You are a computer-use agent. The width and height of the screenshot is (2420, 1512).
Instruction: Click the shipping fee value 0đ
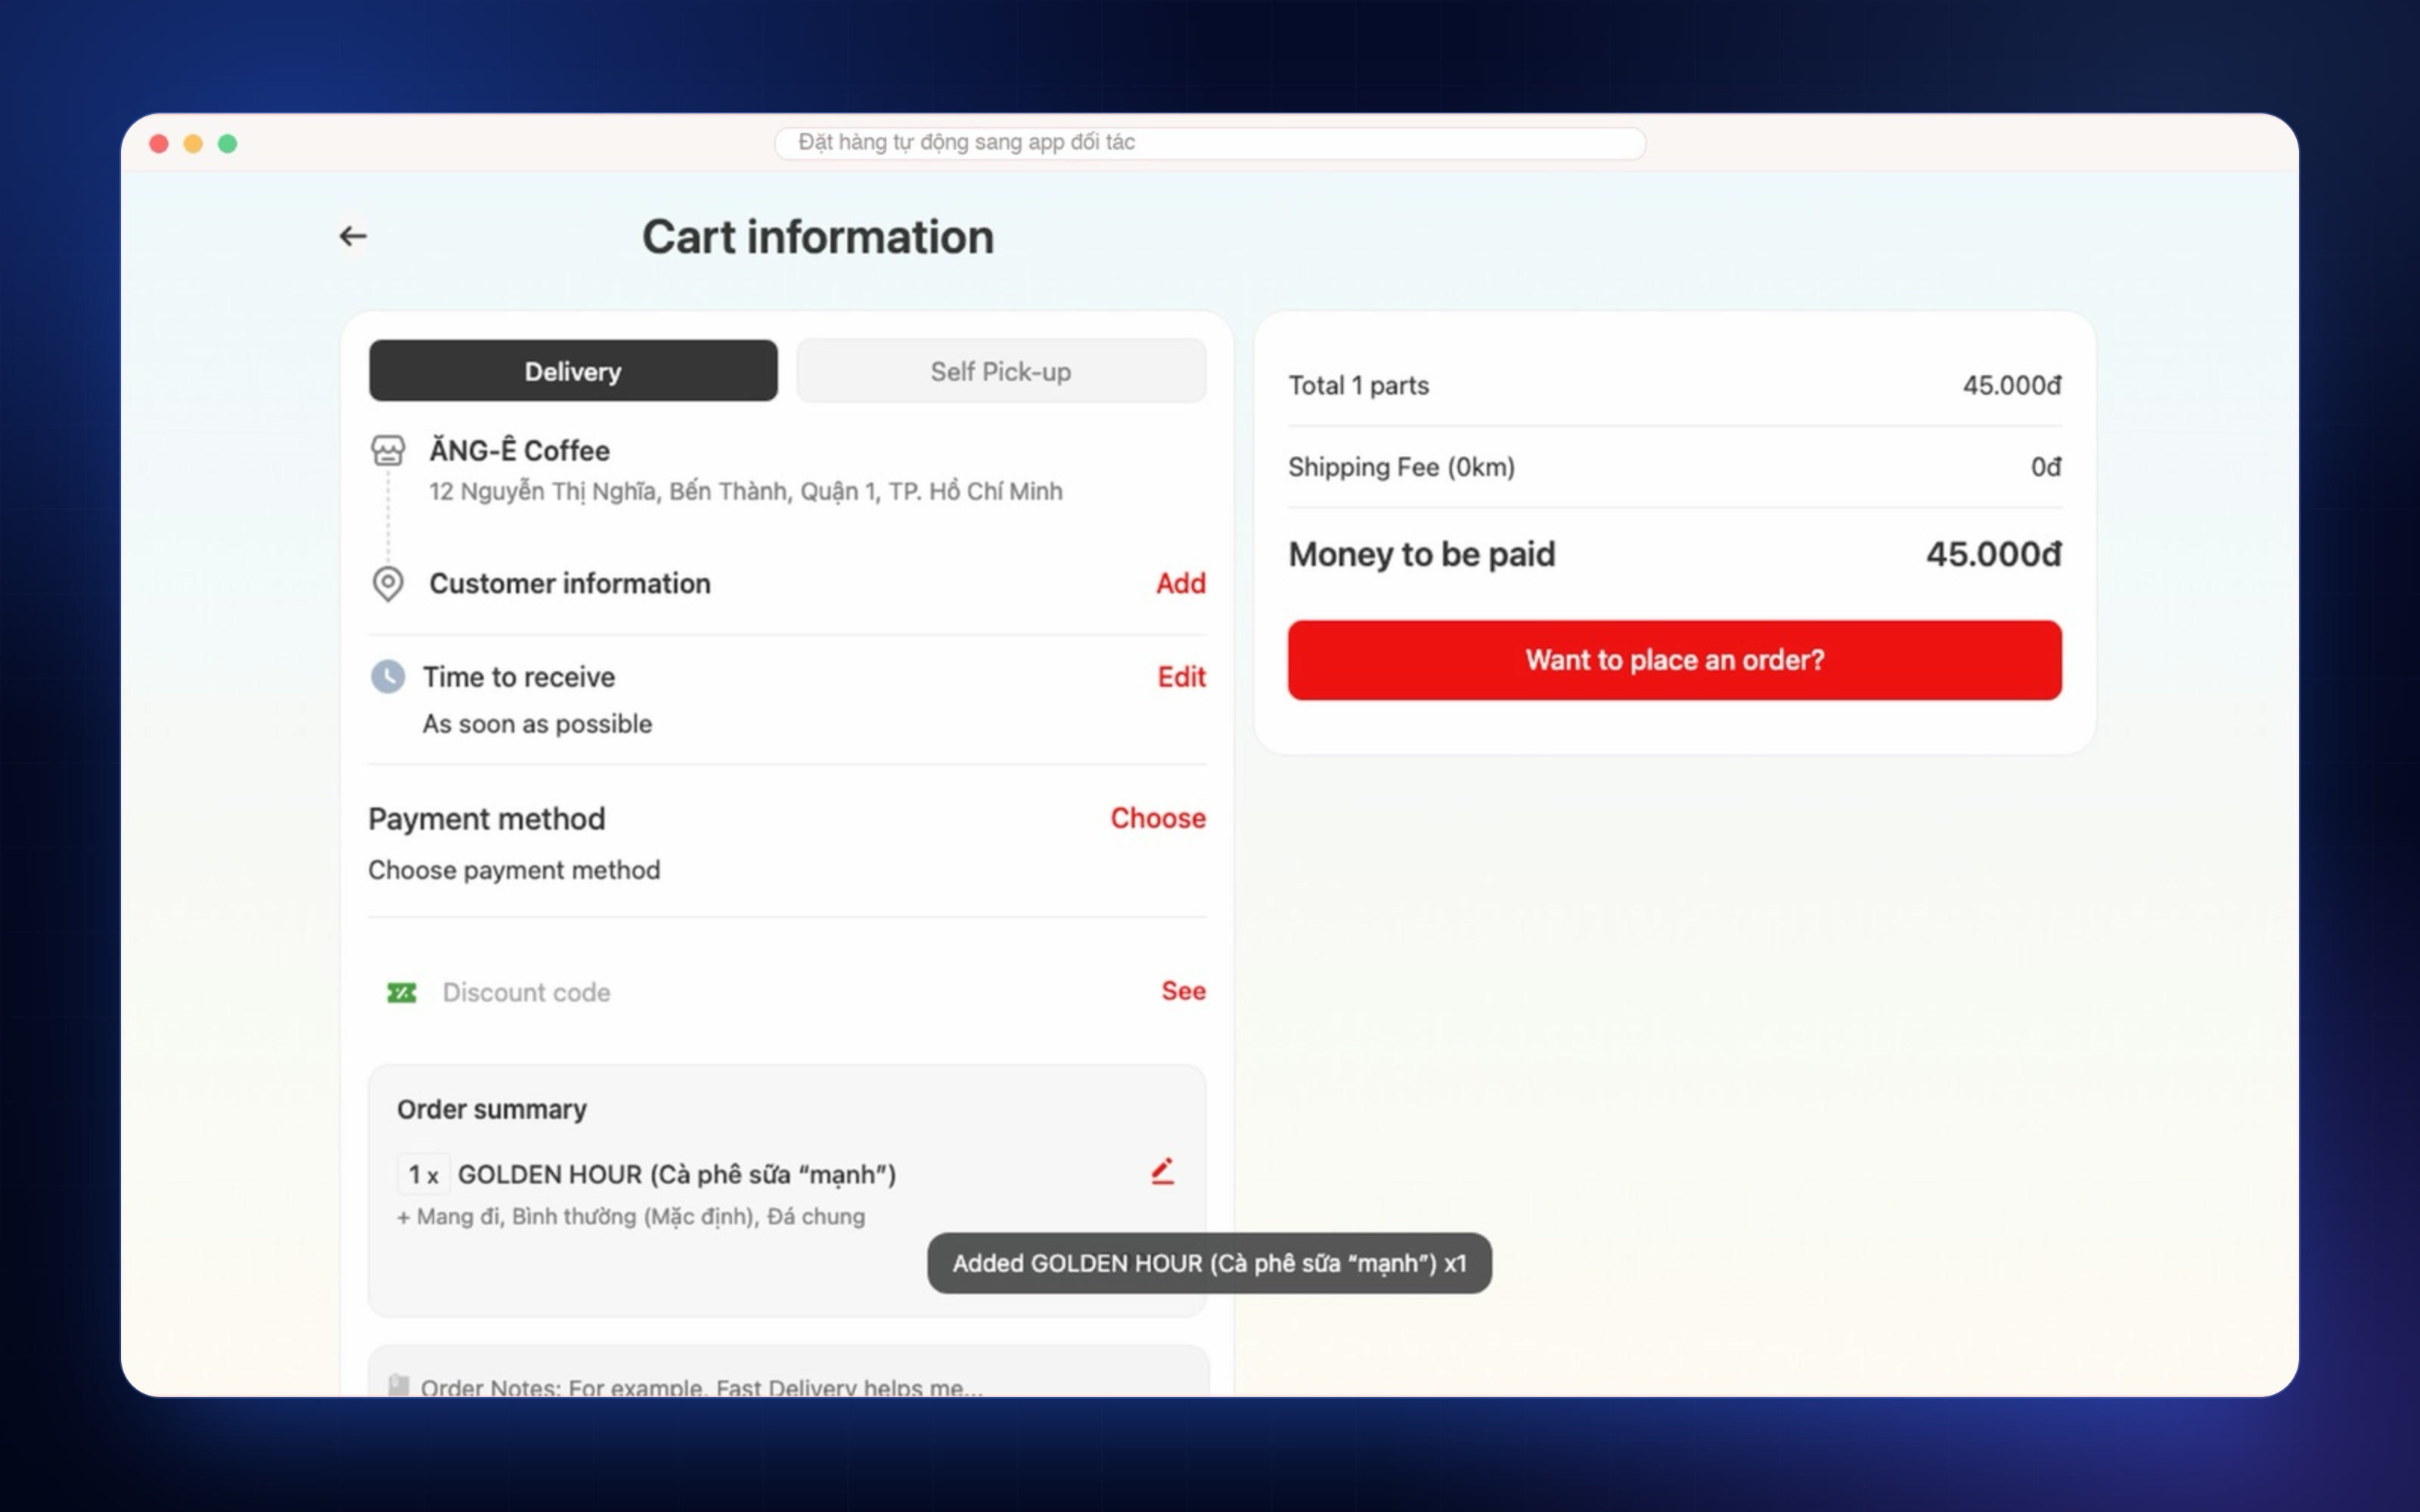click(x=2045, y=467)
